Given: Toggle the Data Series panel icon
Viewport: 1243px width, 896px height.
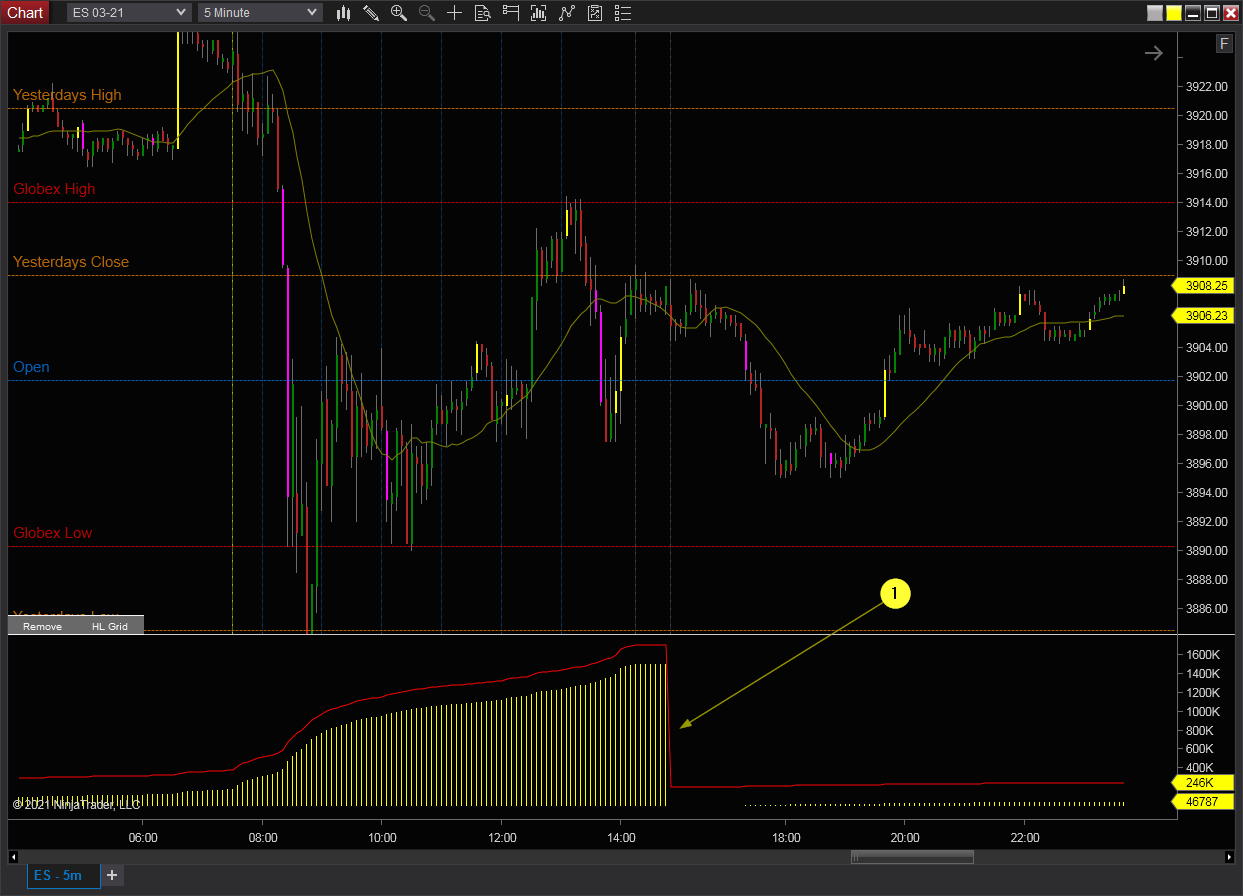Looking at the screenshot, I should tap(510, 13).
